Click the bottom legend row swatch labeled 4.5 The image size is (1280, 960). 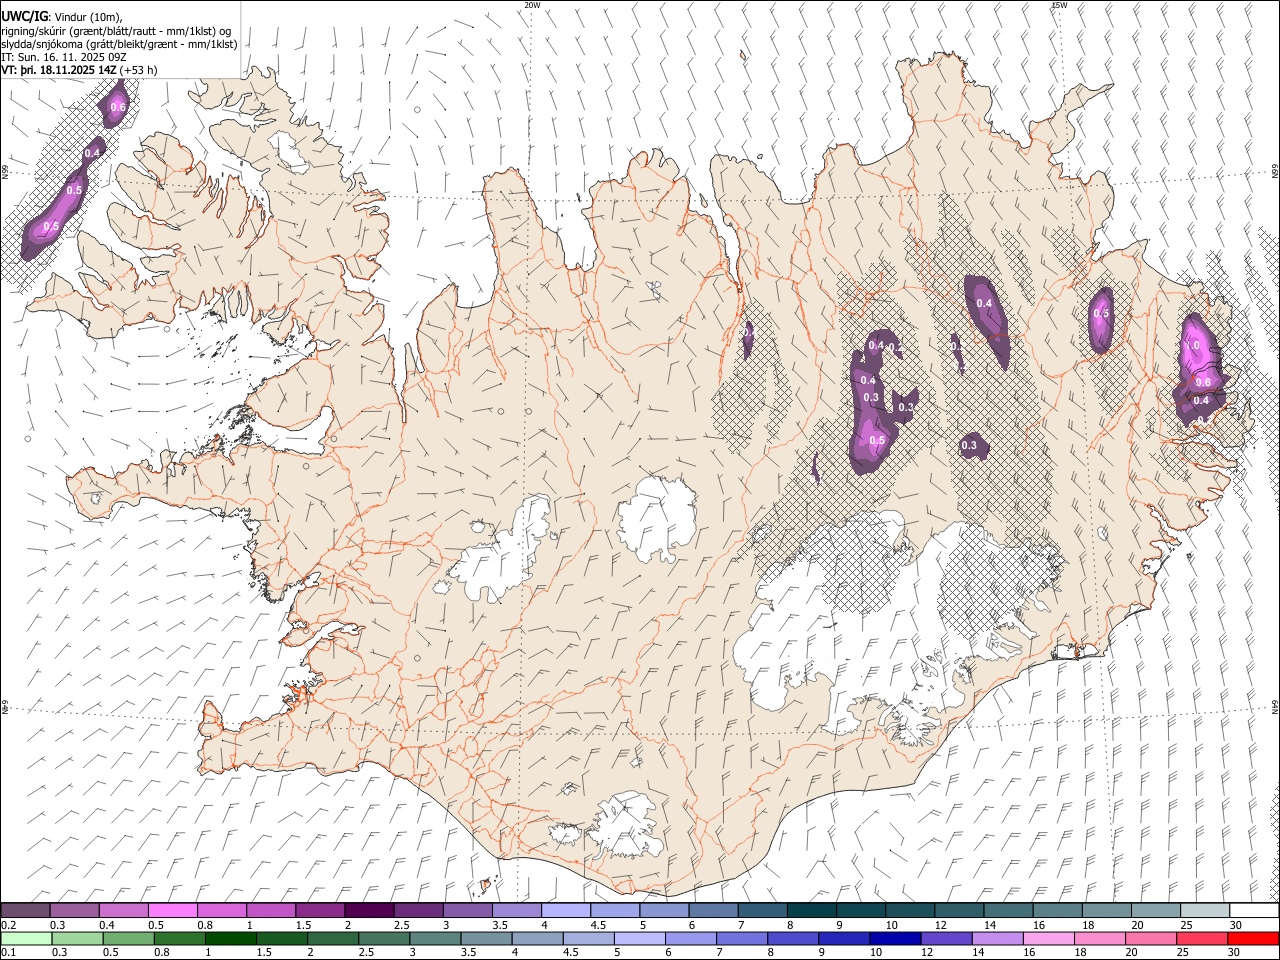588,939
